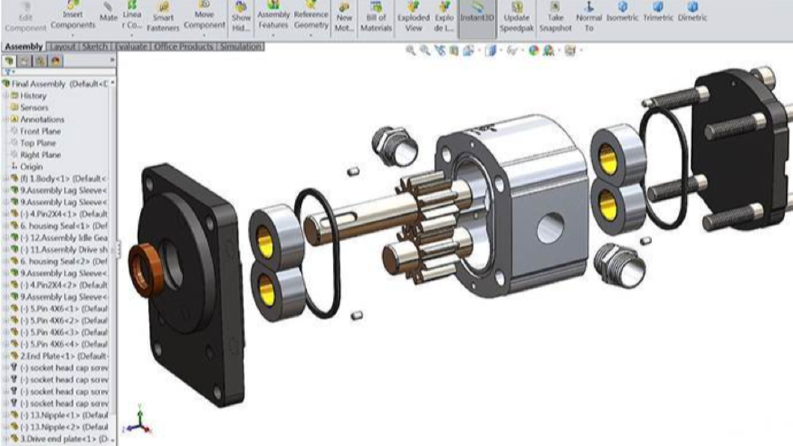Open Section View tool
The image size is (793, 446).
click(454, 50)
